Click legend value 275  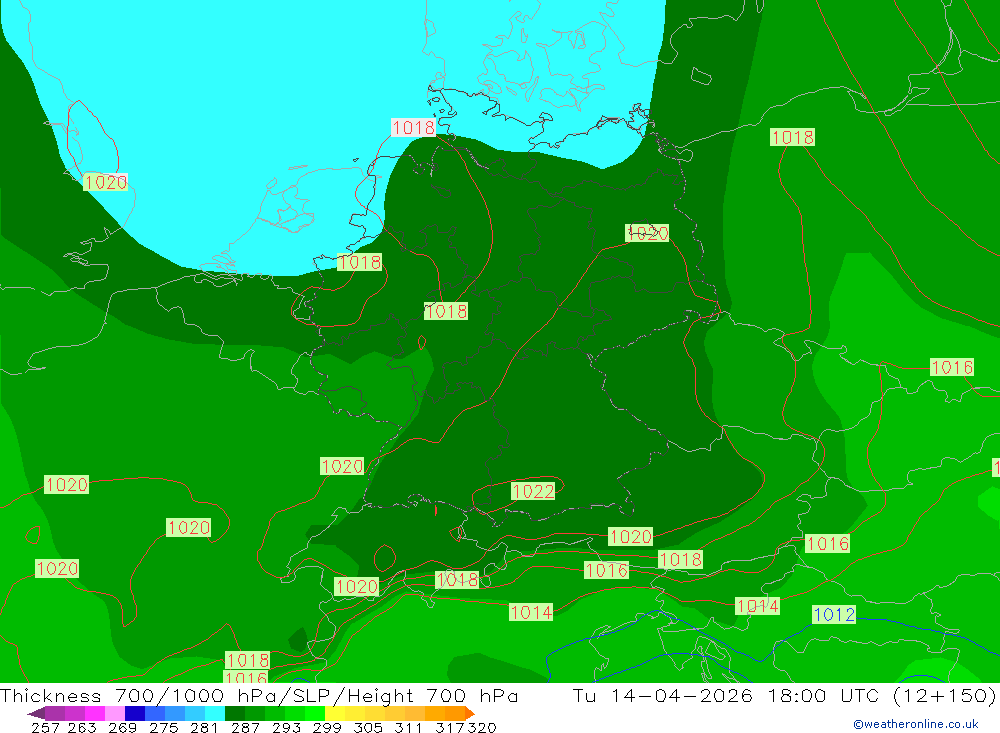coord(163,728)
